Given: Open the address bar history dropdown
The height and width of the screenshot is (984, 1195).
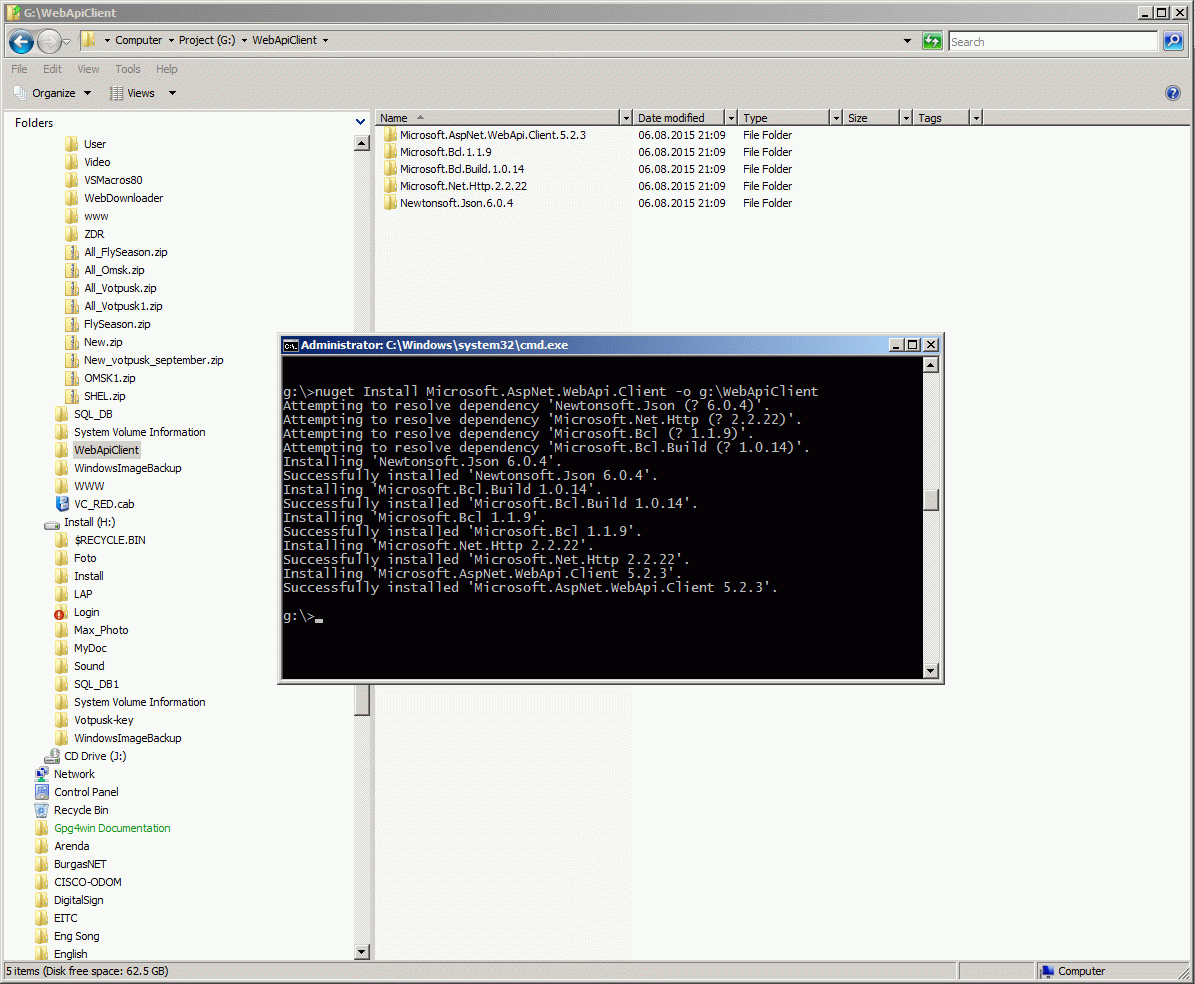Looking at the screenshot, I should point(907,41).
